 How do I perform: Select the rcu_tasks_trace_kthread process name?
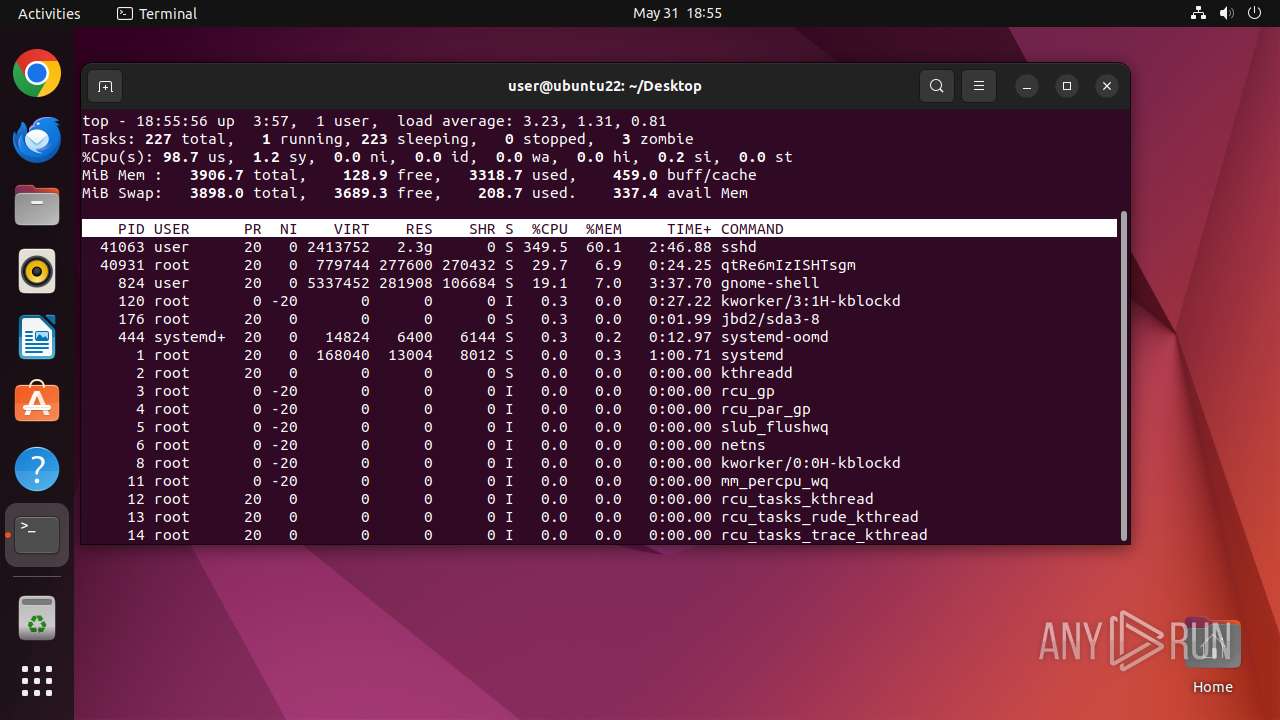point(824,535)
